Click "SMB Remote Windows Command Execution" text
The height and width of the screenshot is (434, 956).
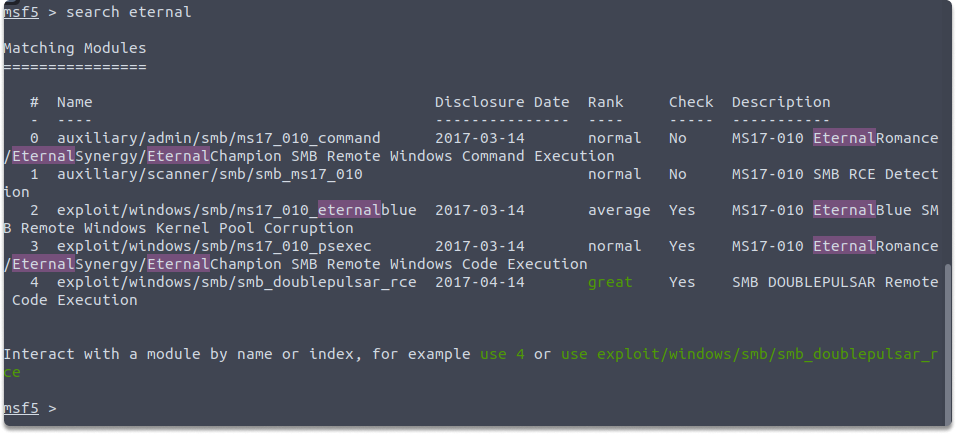pyautogui.click(x=452, y=157)
